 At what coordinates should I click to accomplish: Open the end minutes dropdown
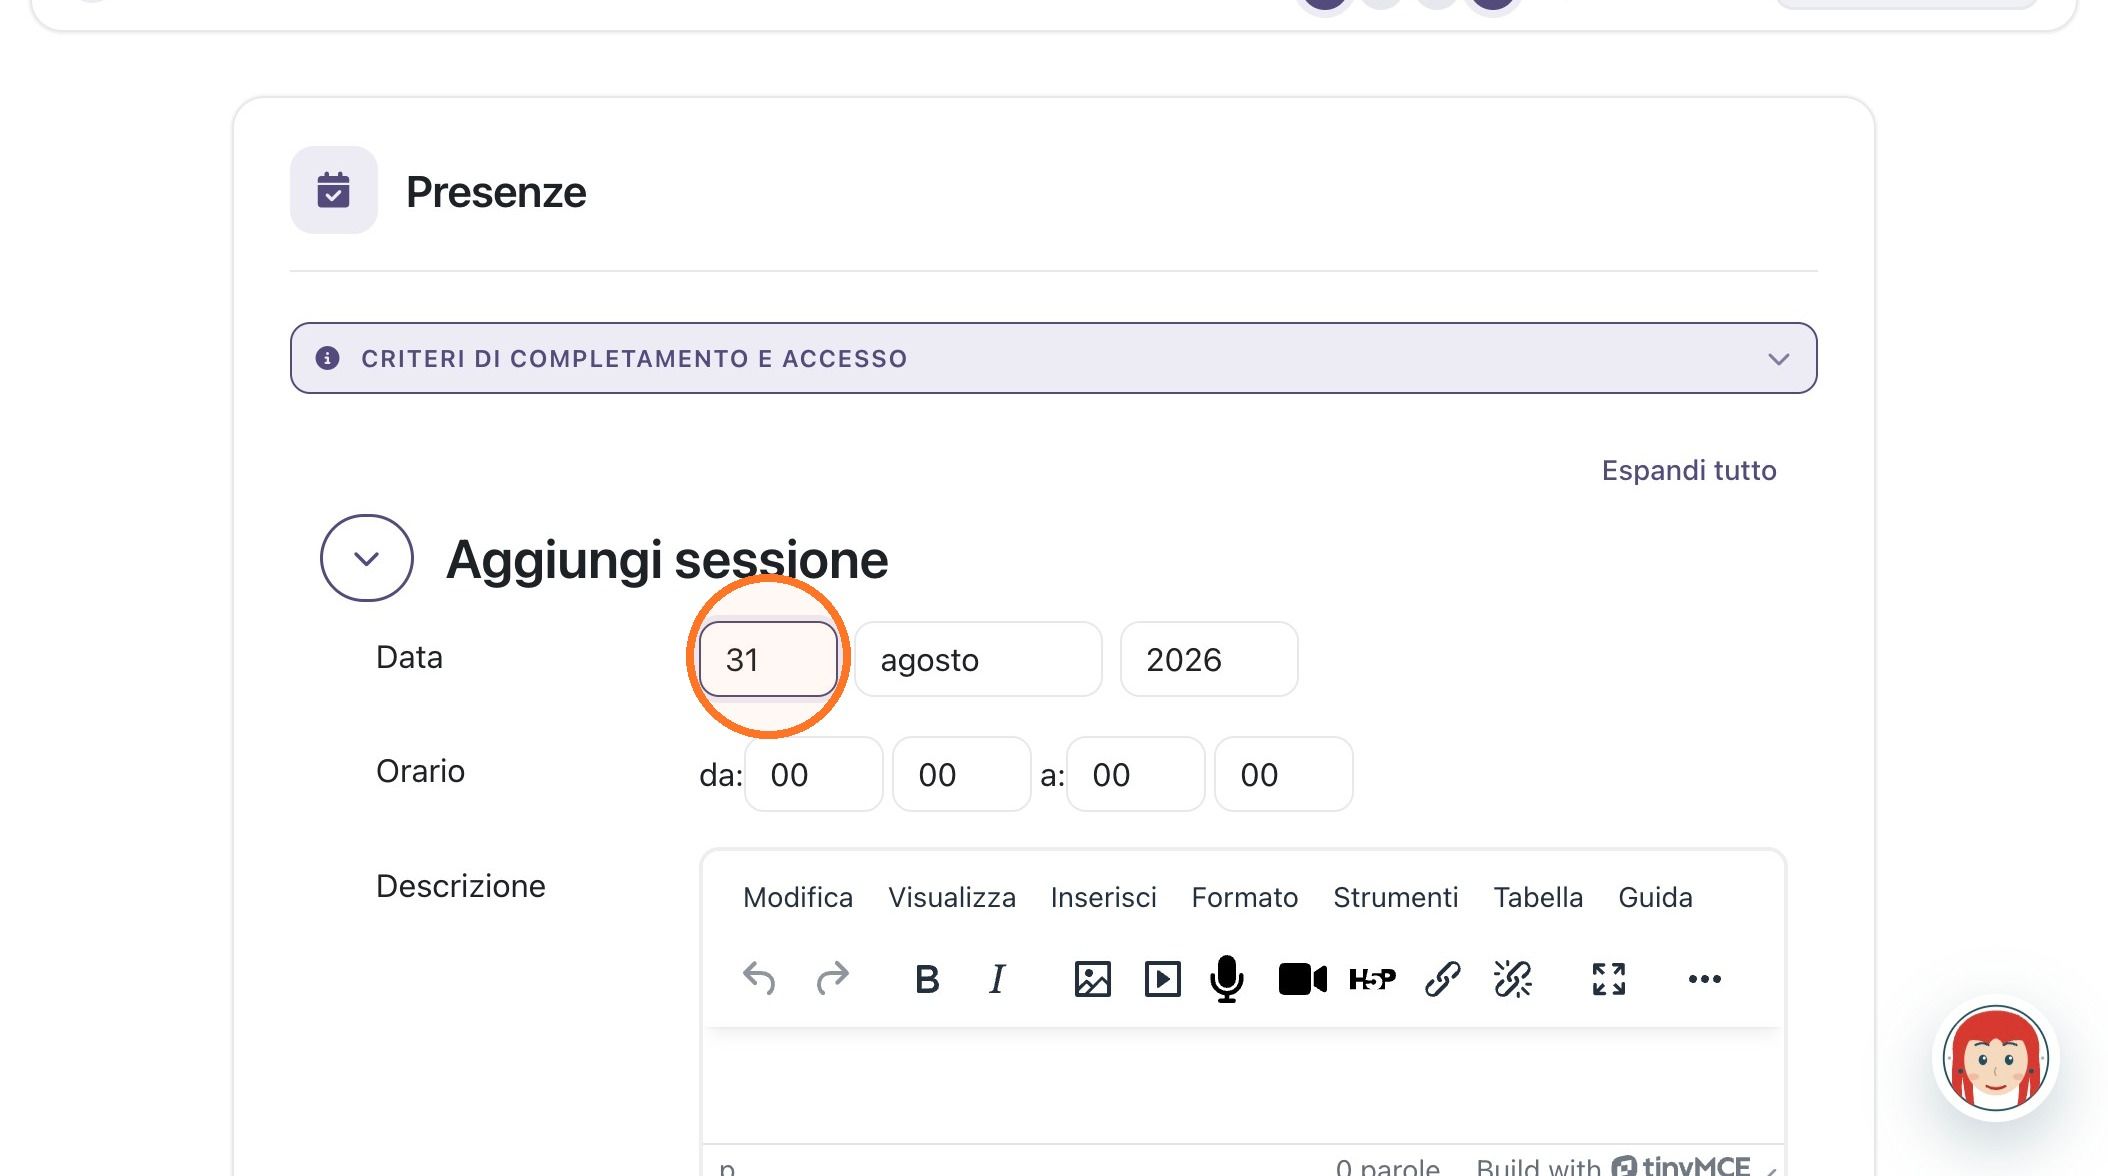(1284, 774)
